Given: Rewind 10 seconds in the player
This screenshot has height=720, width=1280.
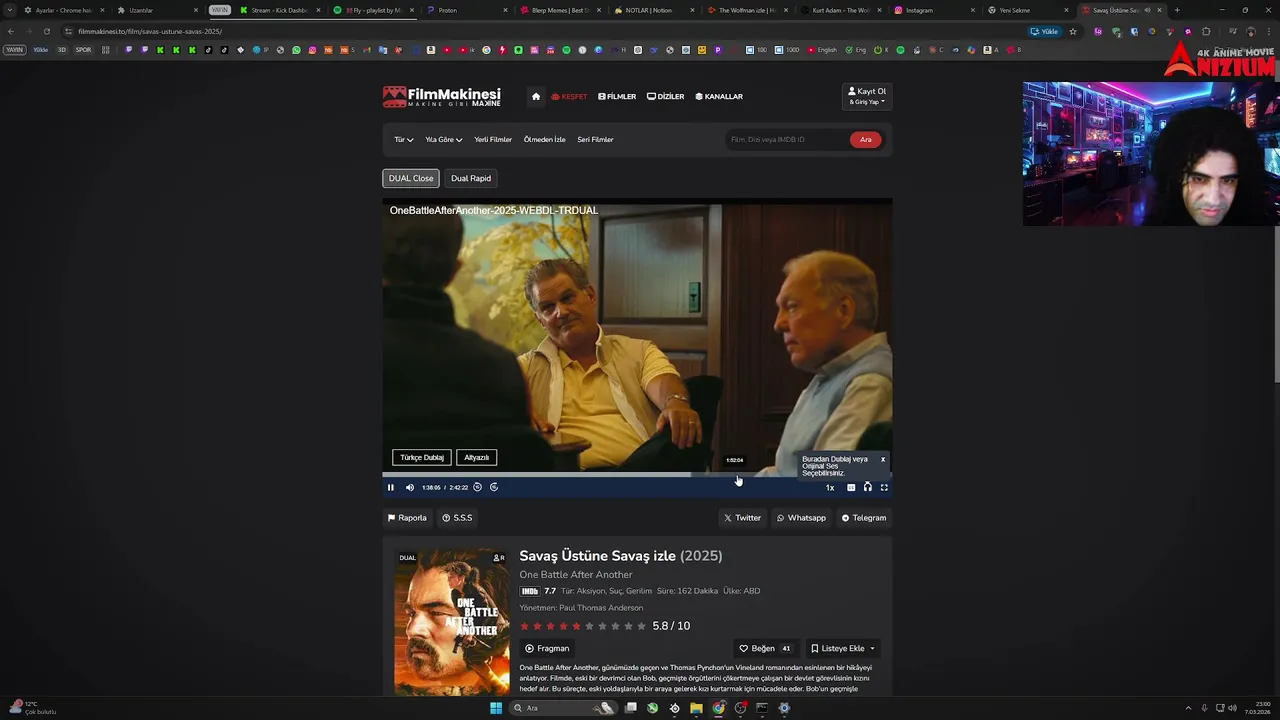Looking at the screenshot, I should click(477, 487).
